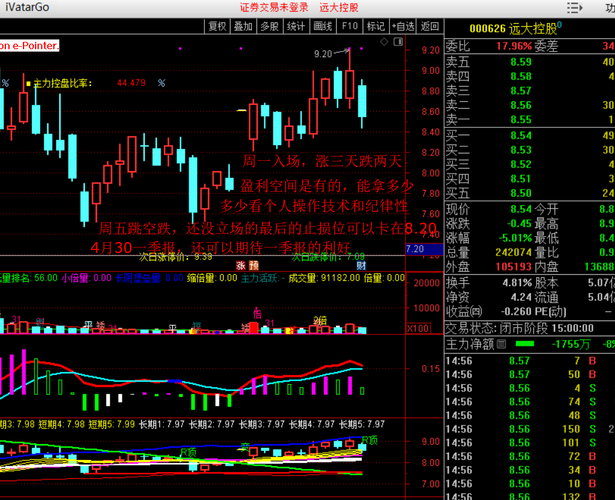Screen dimensions: 615x500
Task: Toggle the 主力净额 small square icon
Action: pyautogui.click(x=501, y=344)
